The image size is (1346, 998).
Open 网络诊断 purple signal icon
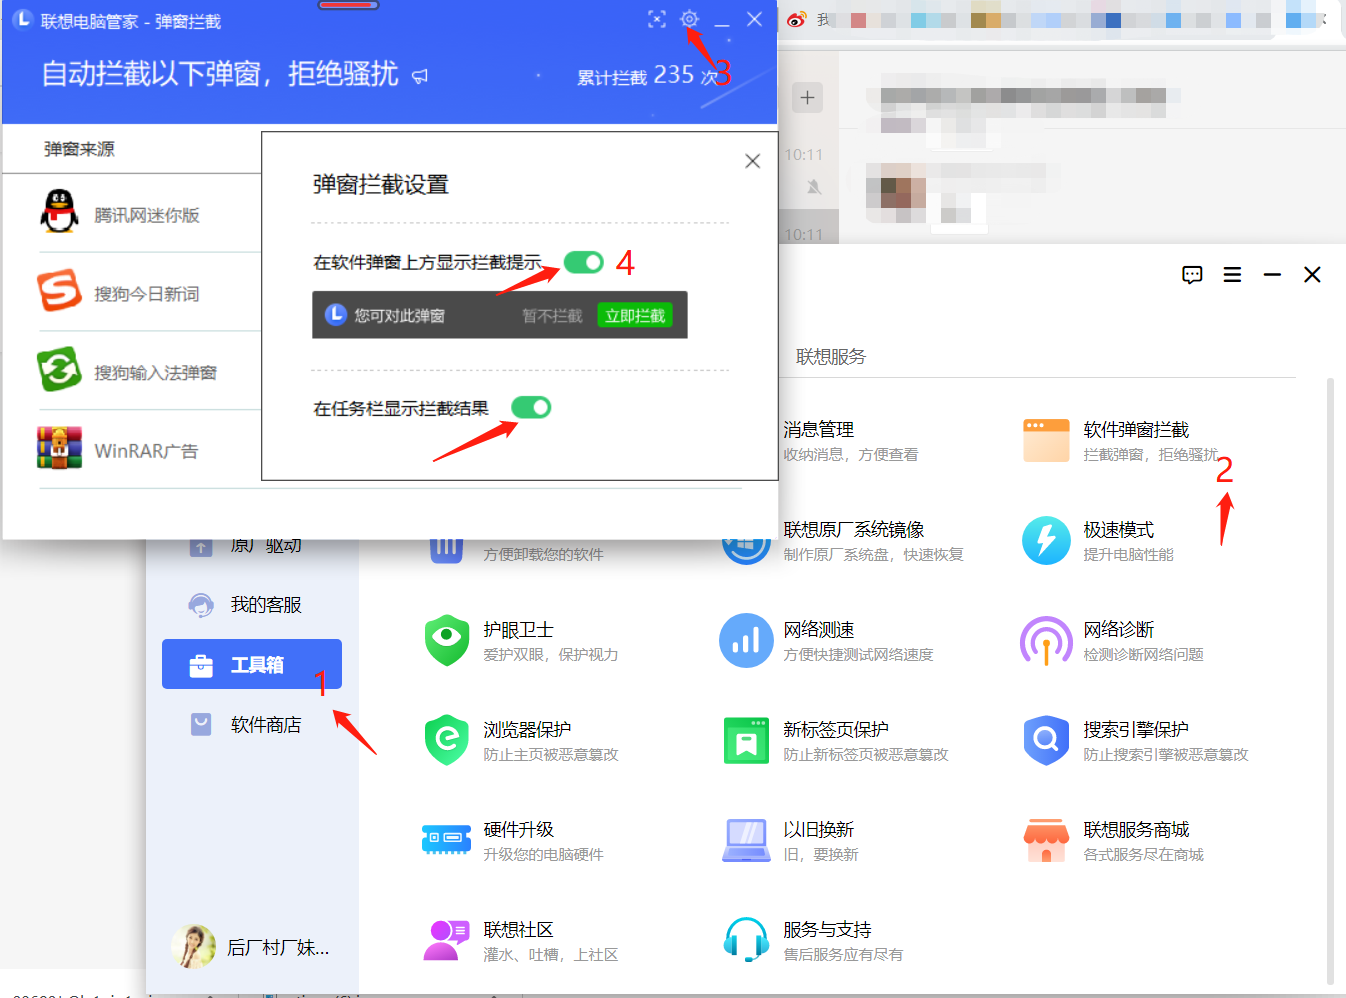tap(1046, 640)
